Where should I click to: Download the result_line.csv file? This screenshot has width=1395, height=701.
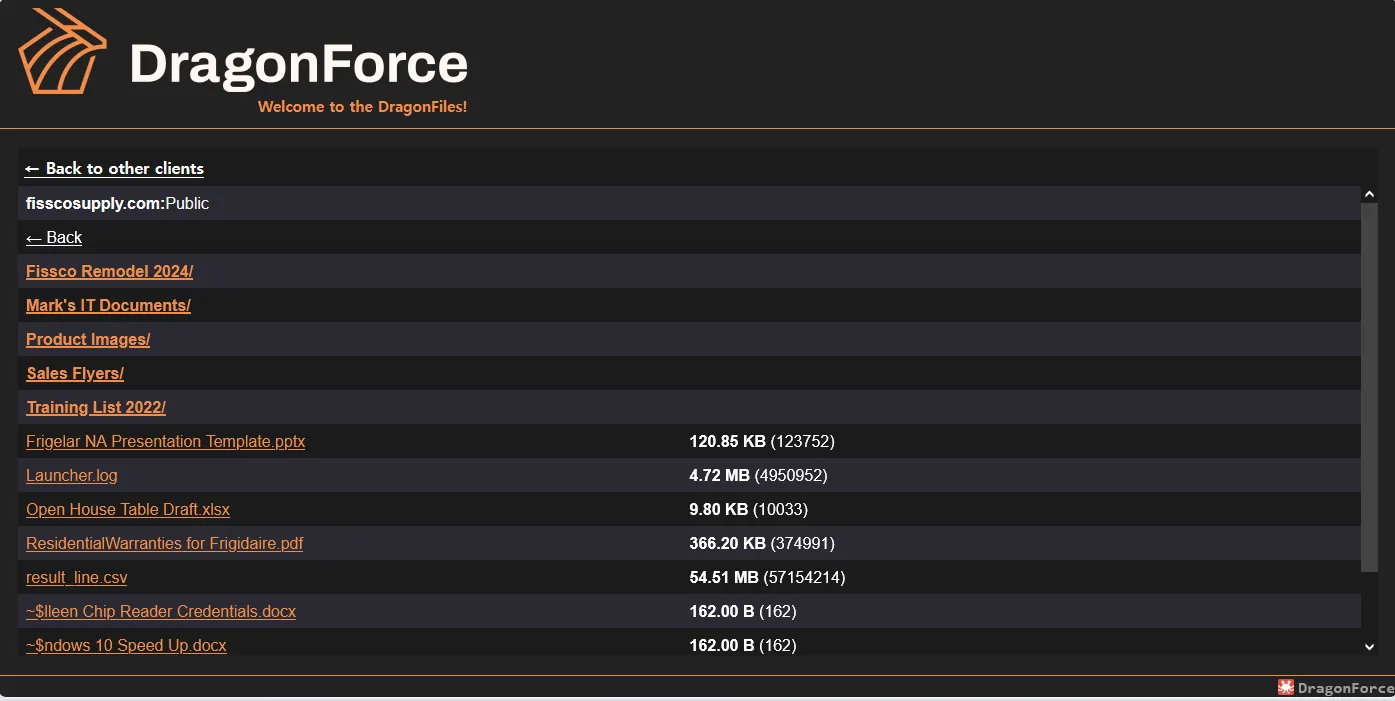click(x=77, y=578)
